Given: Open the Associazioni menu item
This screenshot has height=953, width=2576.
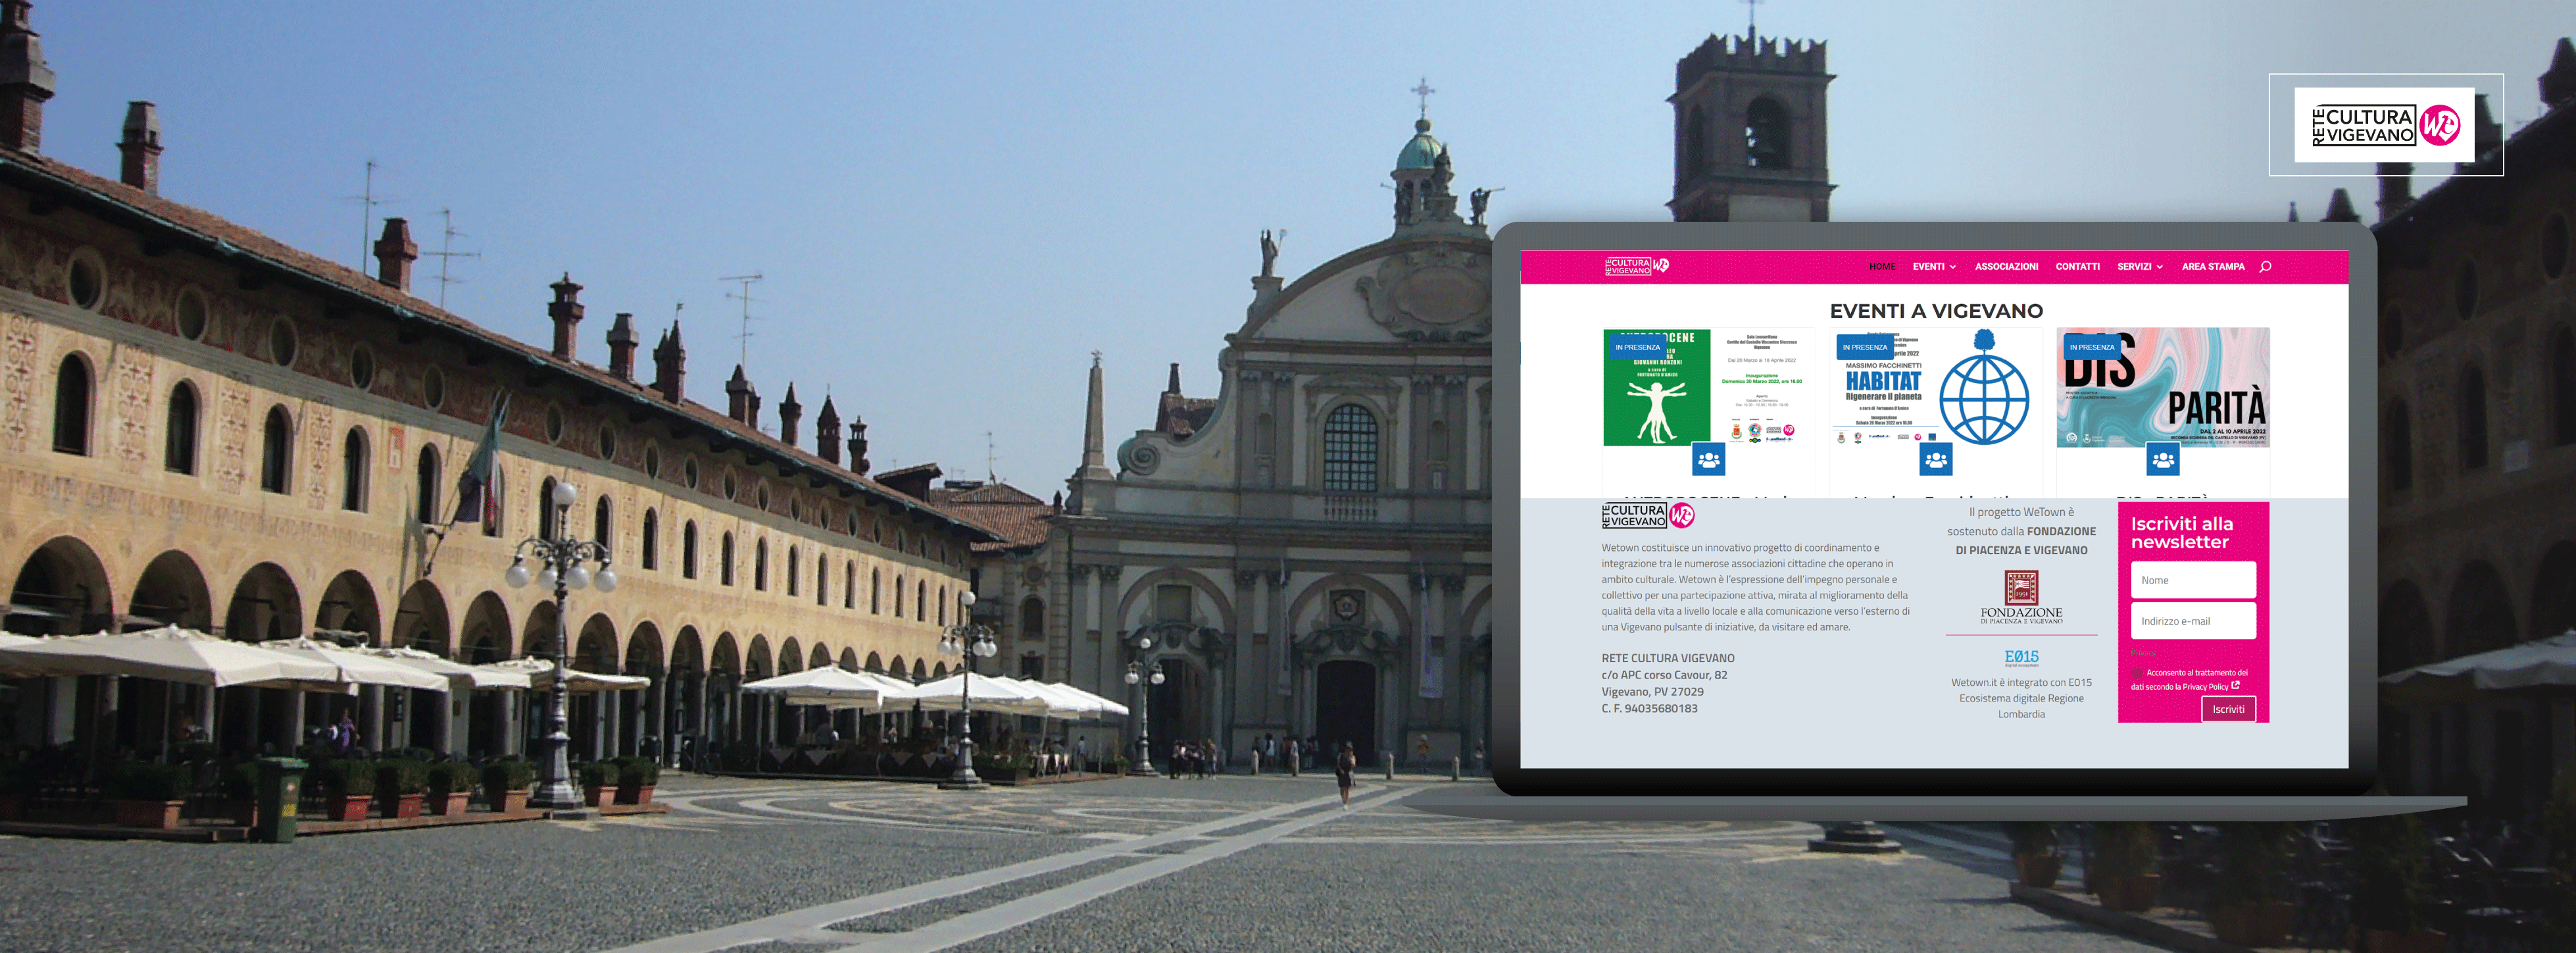Looking at the screenshot, I should click(x=2006, y=267).
